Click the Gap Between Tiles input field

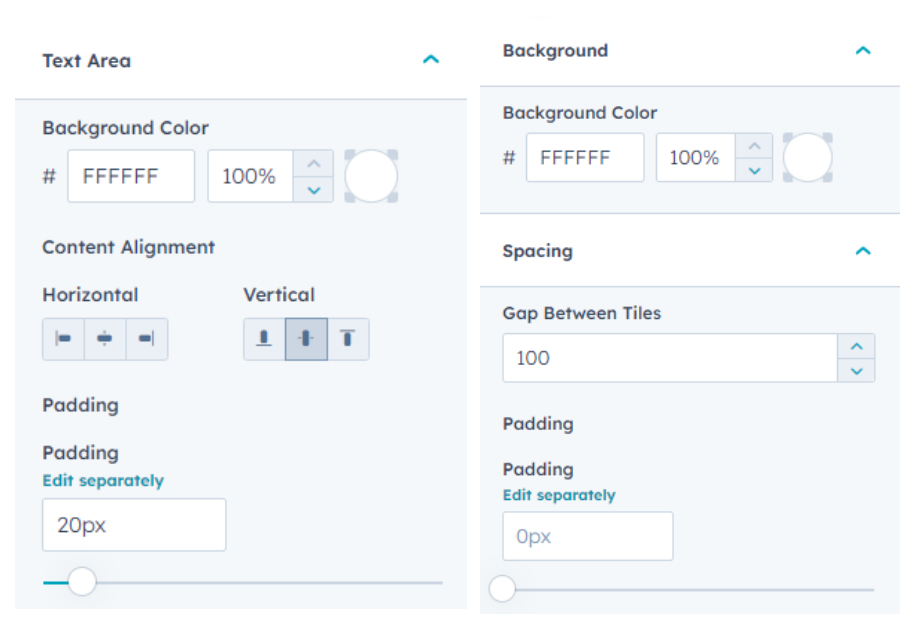(x=669, y=358)
